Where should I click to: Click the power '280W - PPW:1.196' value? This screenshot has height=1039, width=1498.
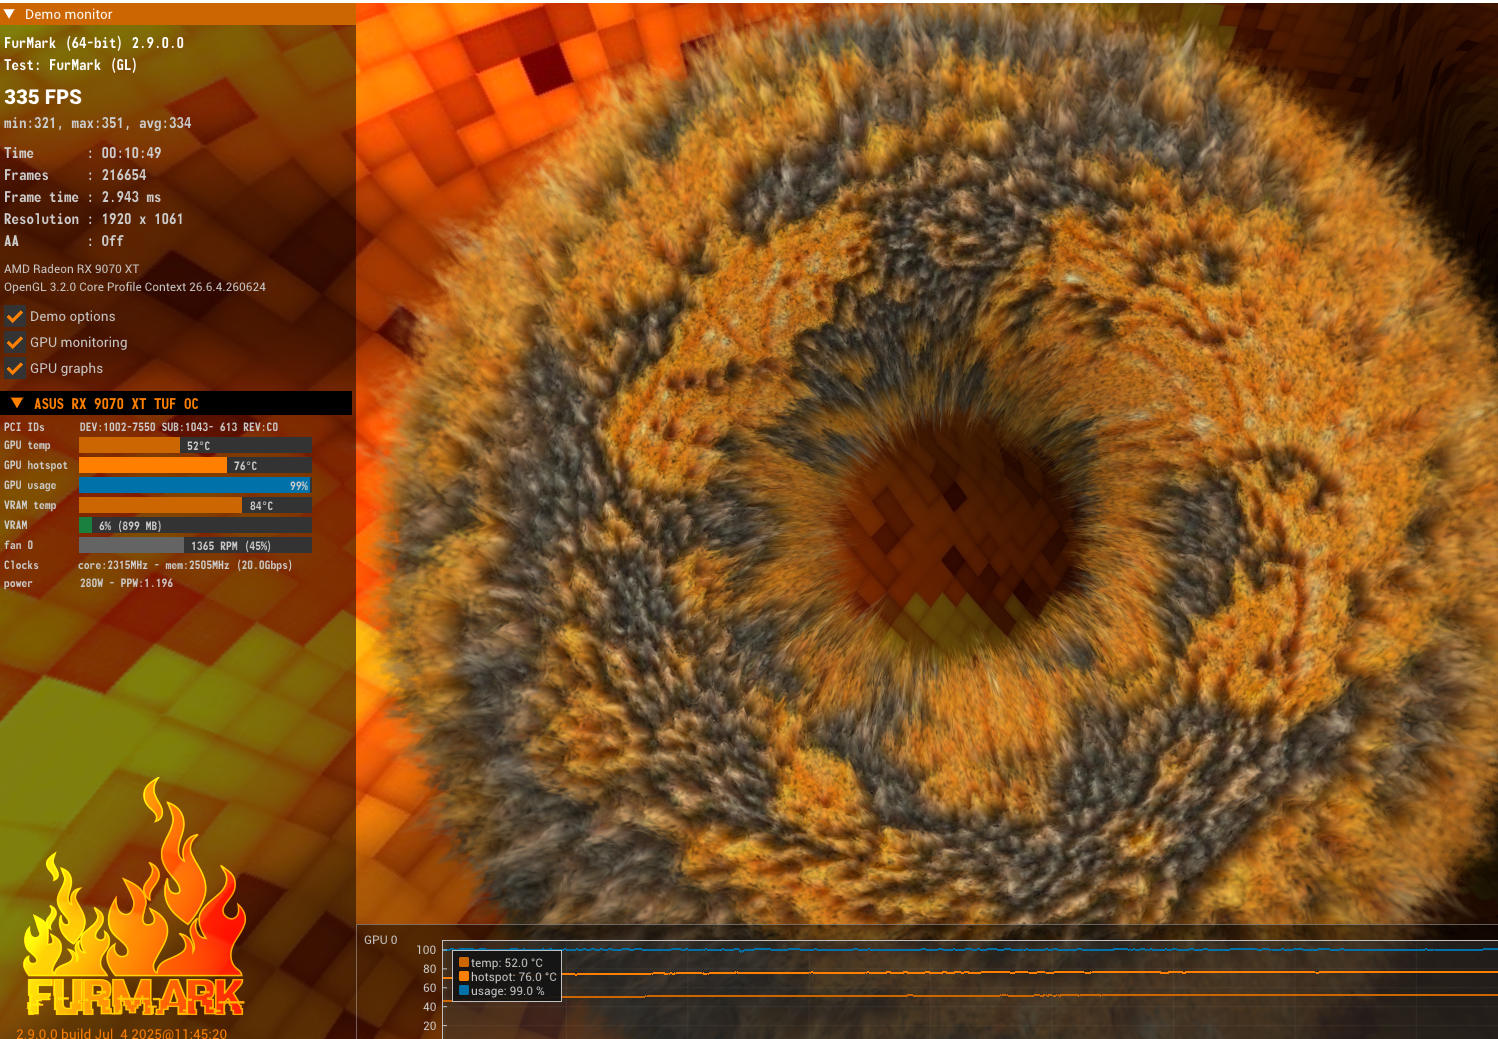click(x=126, y=583)
